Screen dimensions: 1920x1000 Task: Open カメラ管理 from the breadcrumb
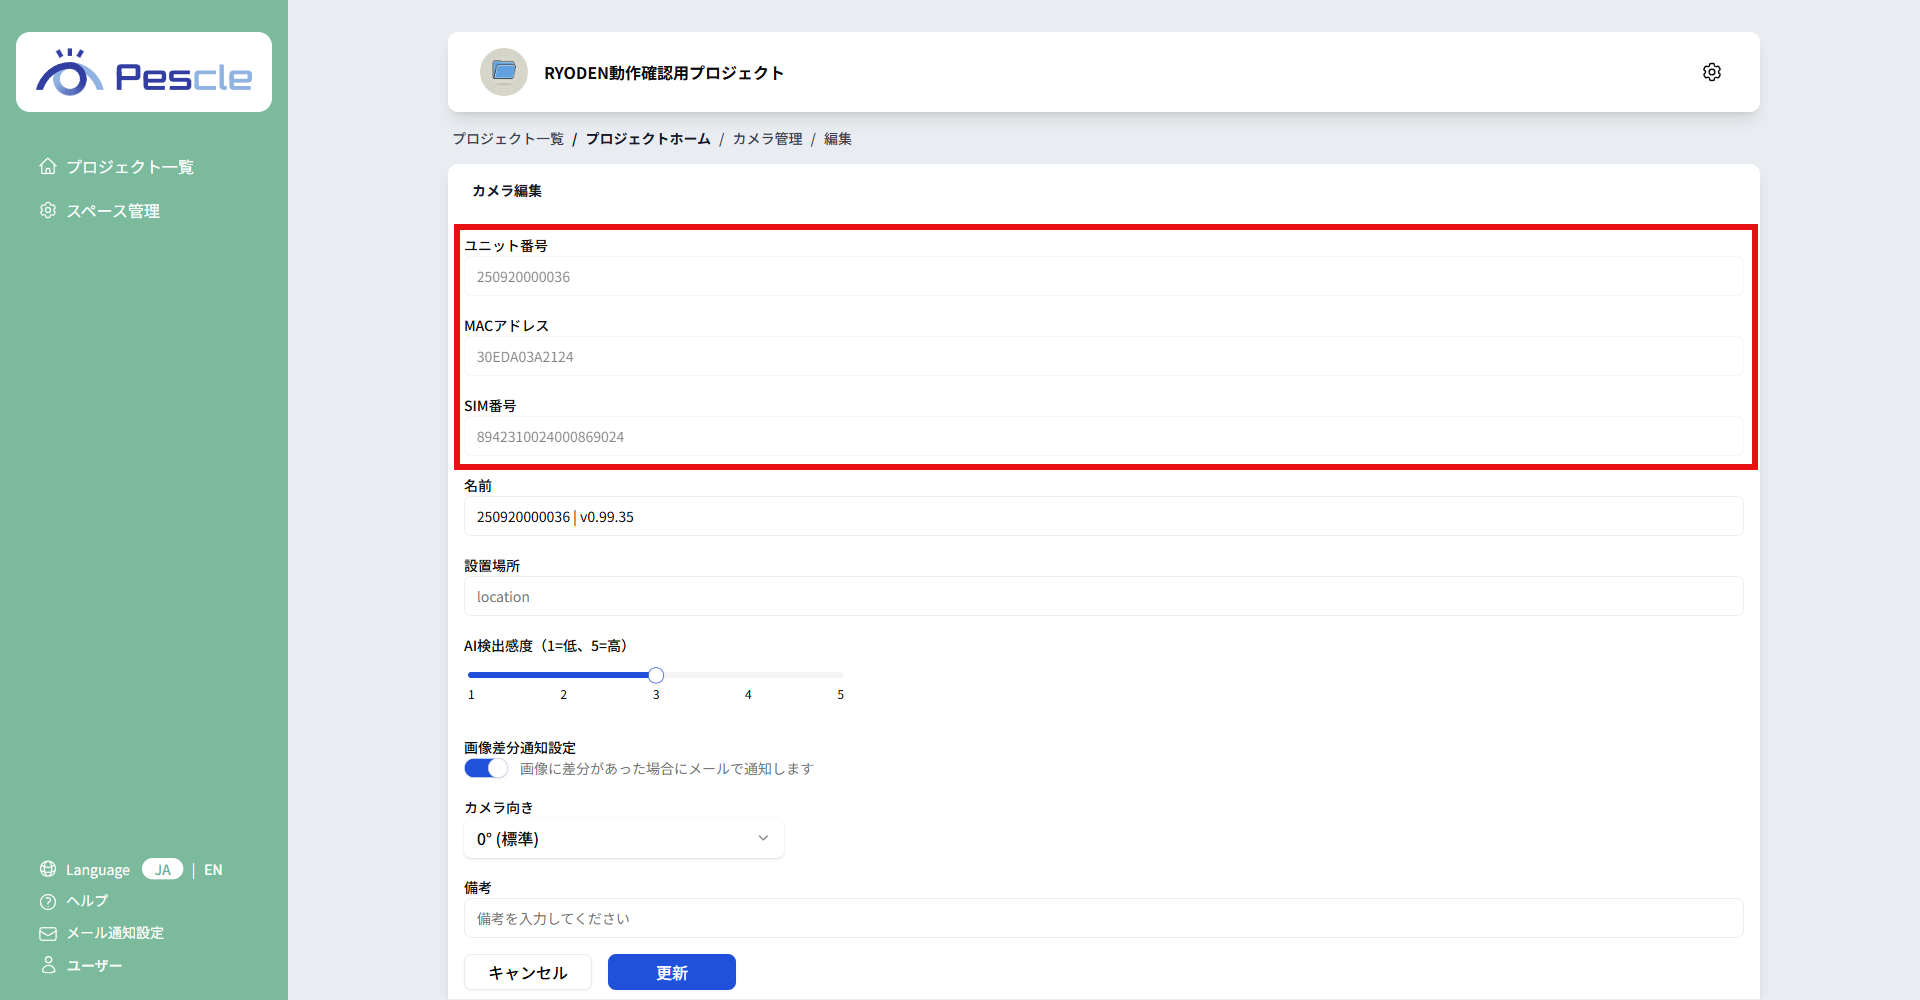[767, 138]
